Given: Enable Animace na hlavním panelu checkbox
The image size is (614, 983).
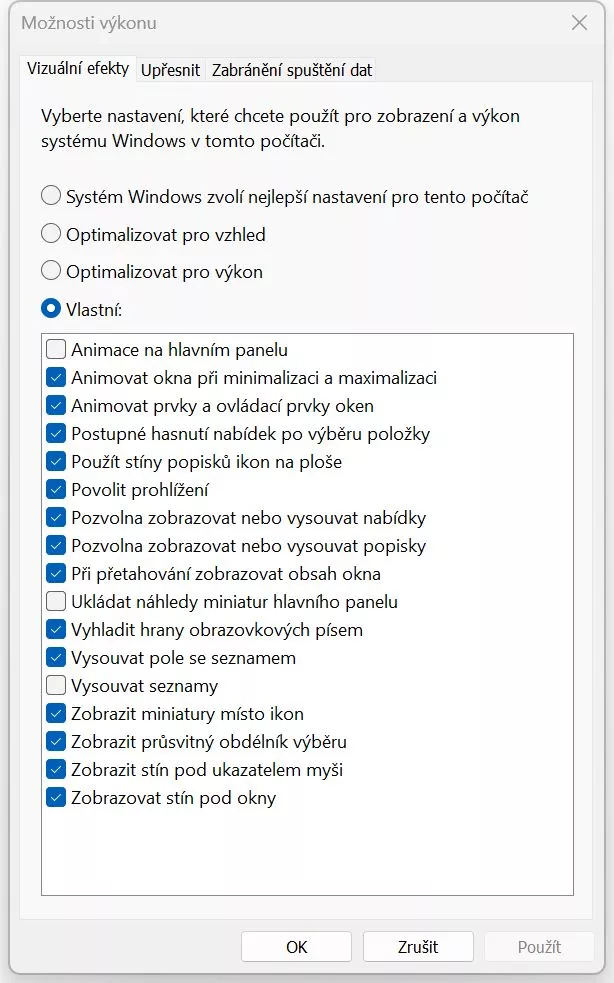Looking at the screenshot, I should [x=56, y=350].
